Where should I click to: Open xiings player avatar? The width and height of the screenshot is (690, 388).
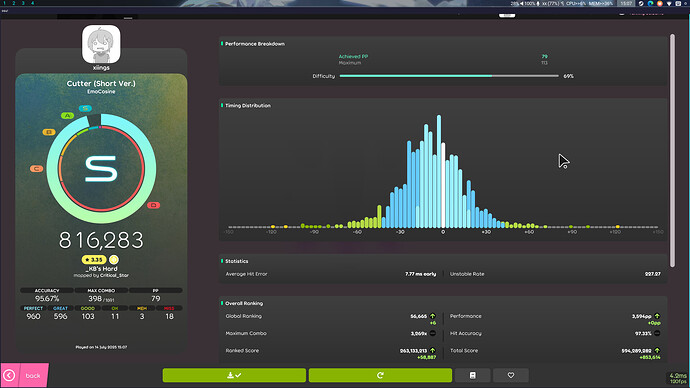(x=101, y=44)
